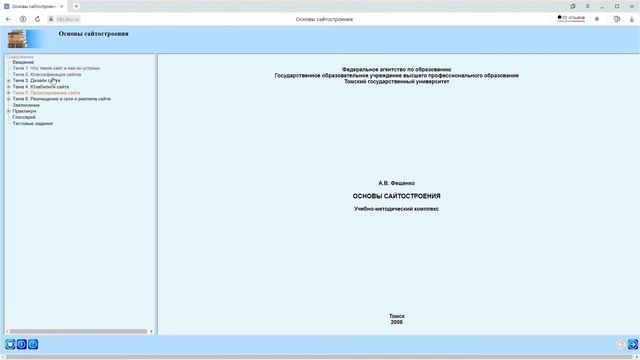Open Глоссарий in contents tree
Image resolution: width=640 pixels, height=360 pixels.
coord(24,117)
